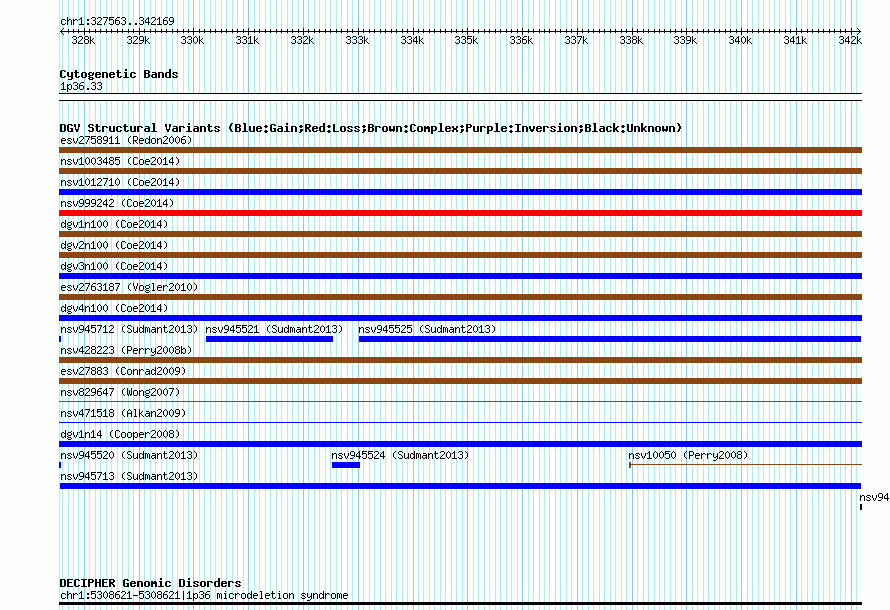Open nsv945525 (Sudmant2013) variant label
This screenshot has height=610, width=890.
pos(427,329)
